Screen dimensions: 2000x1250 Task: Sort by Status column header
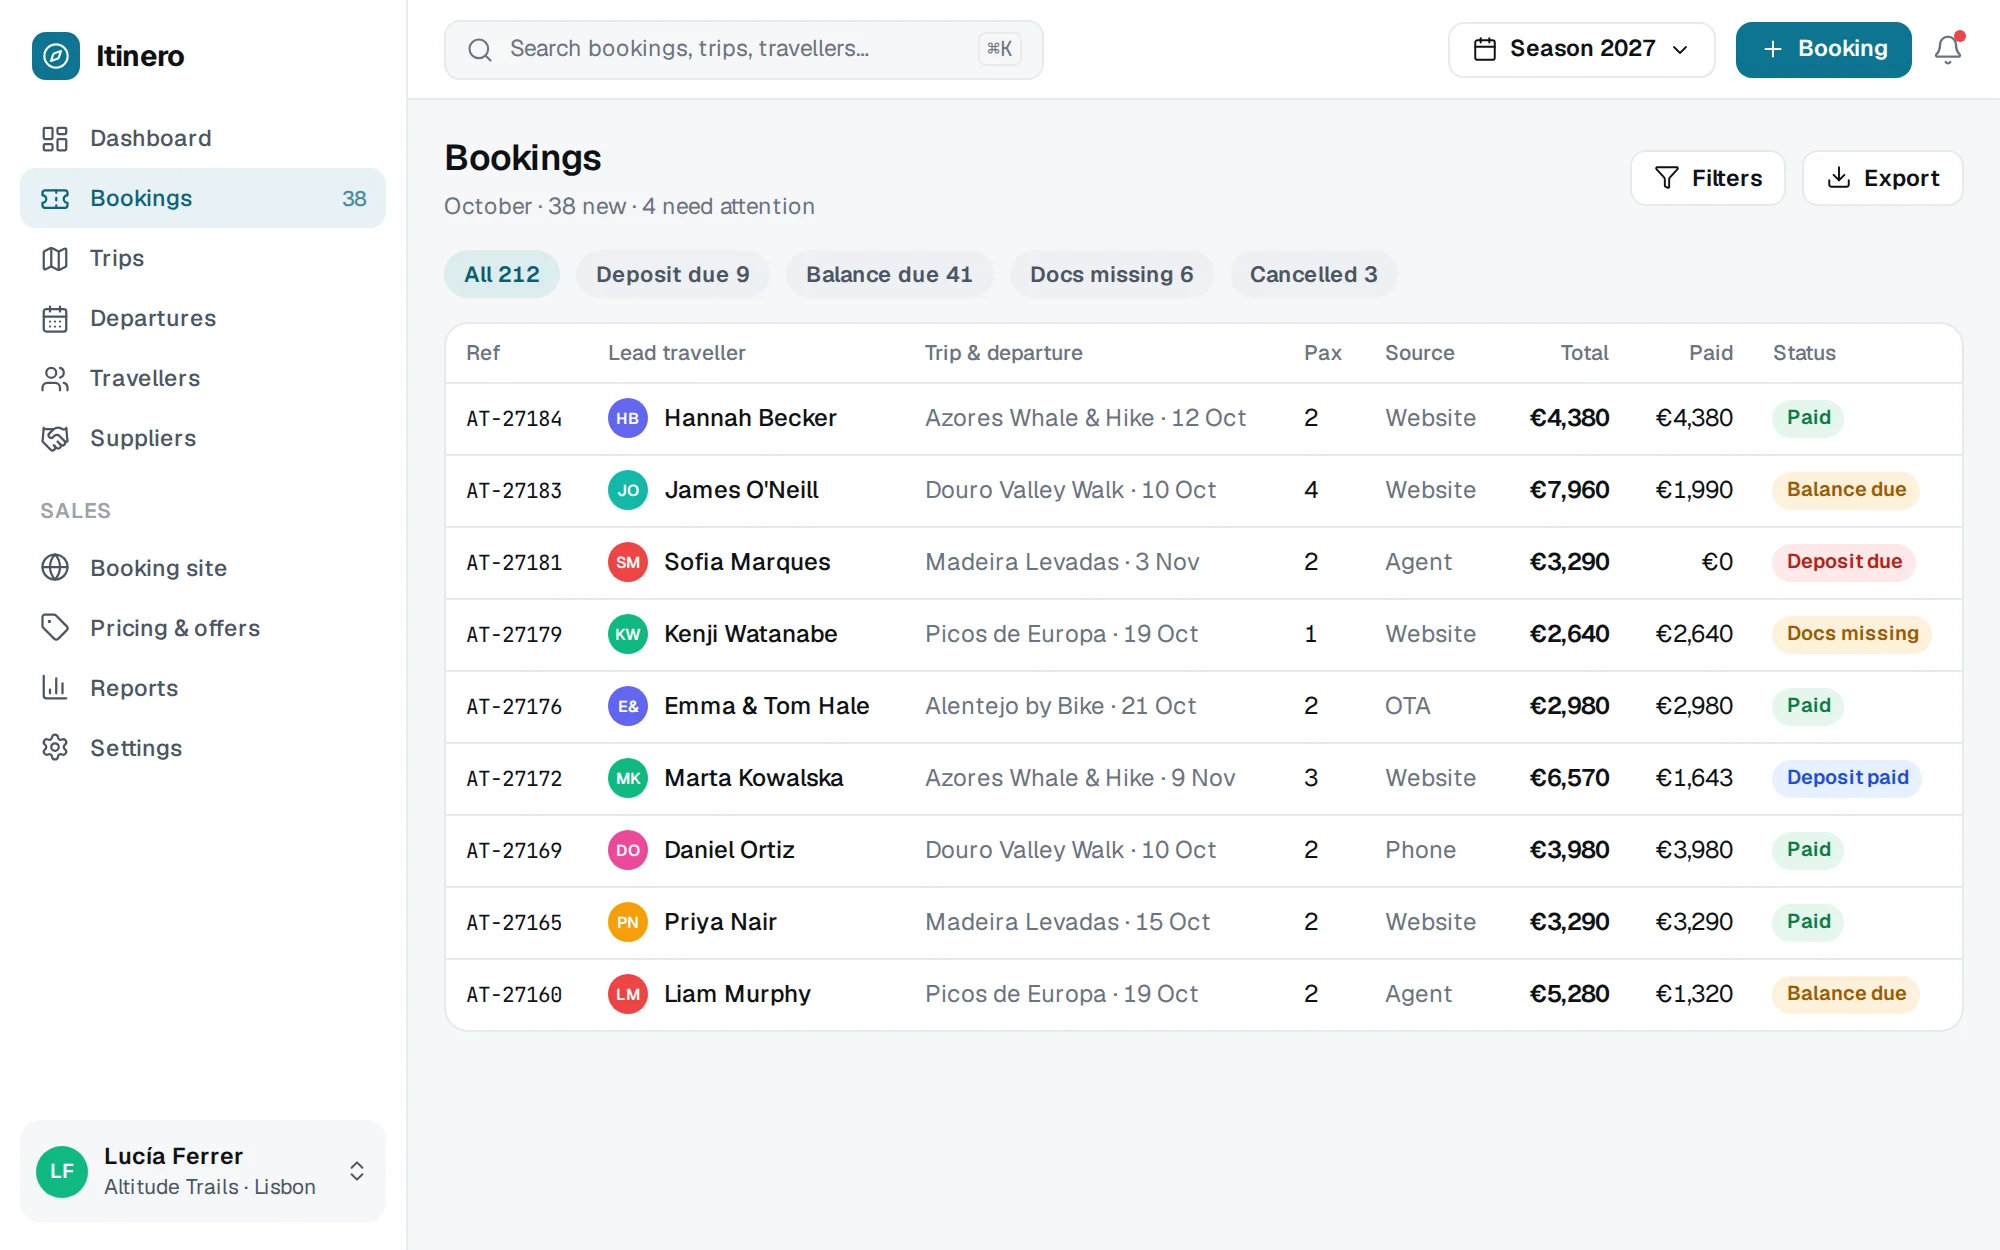1804,353
